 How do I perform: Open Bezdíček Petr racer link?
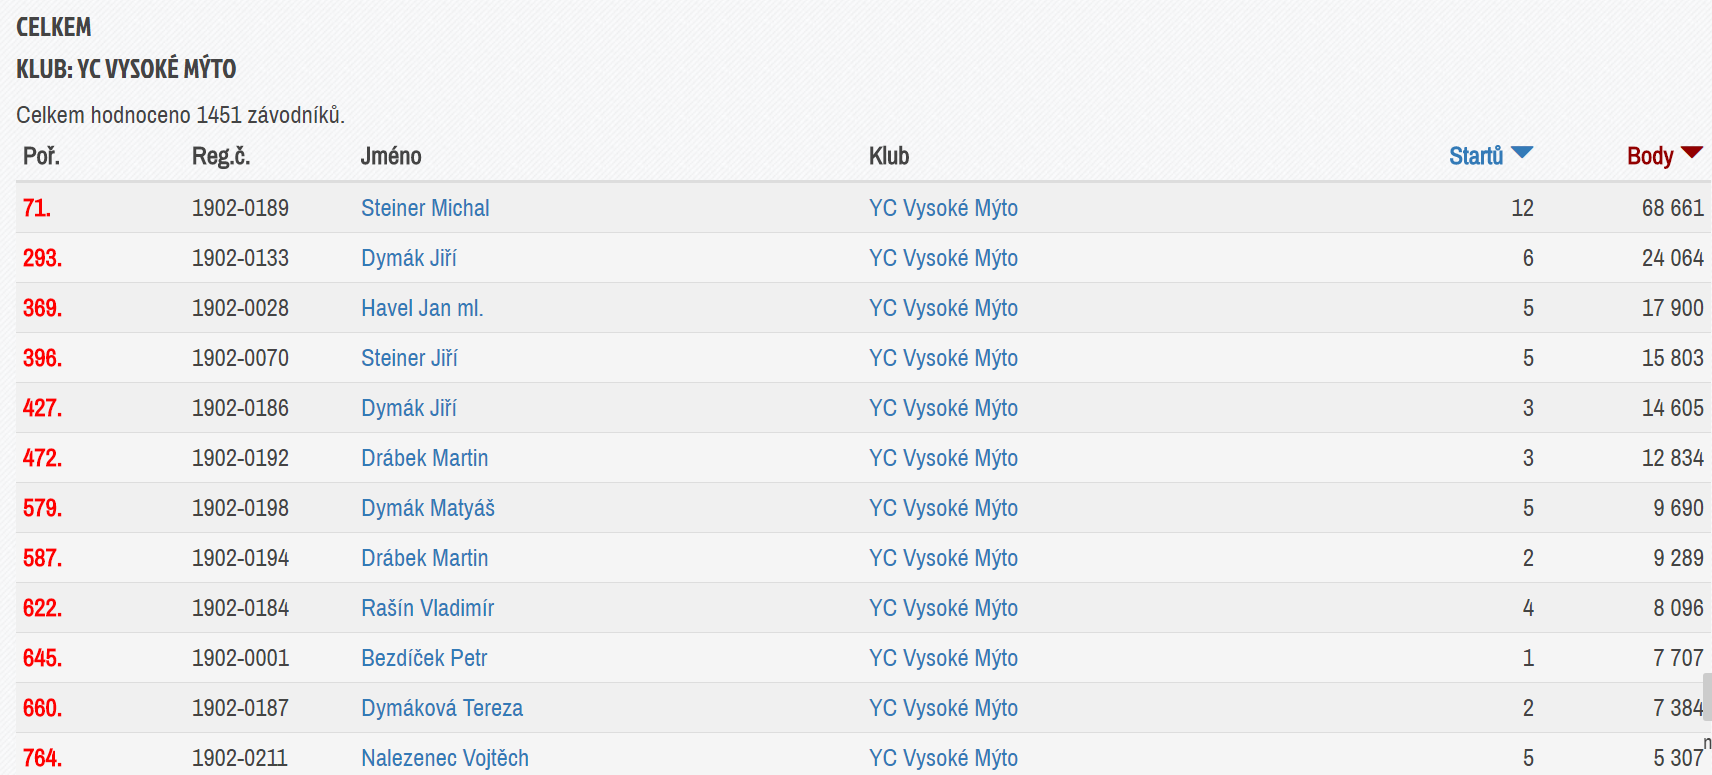(424, 658)
